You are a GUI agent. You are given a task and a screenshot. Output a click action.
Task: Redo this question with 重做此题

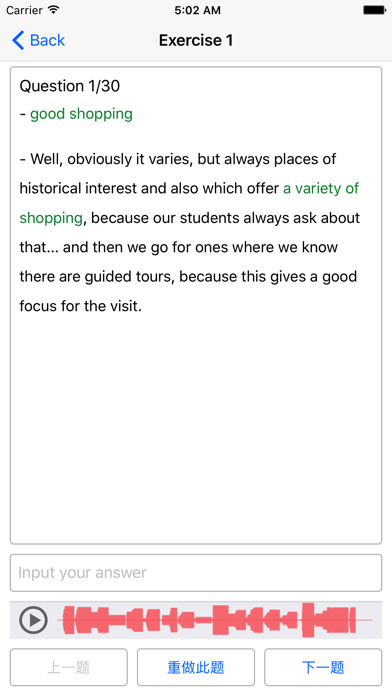coord(196,667)
